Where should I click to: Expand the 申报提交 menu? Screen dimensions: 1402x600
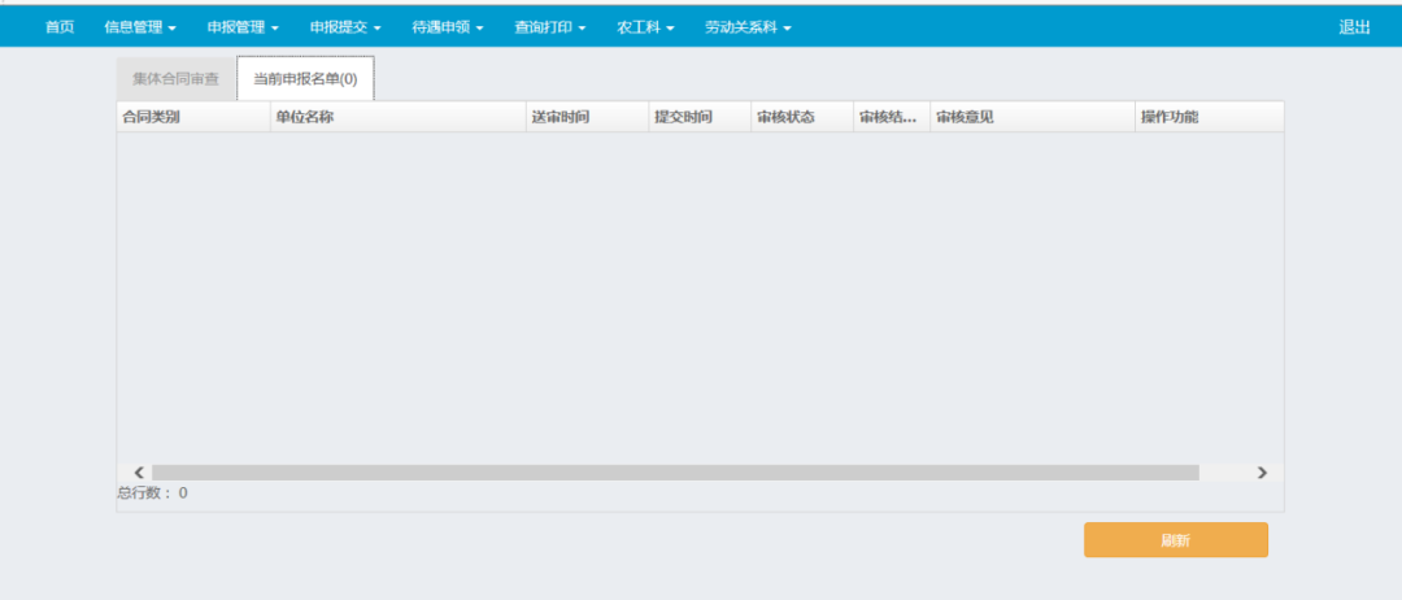coord(345,28)
